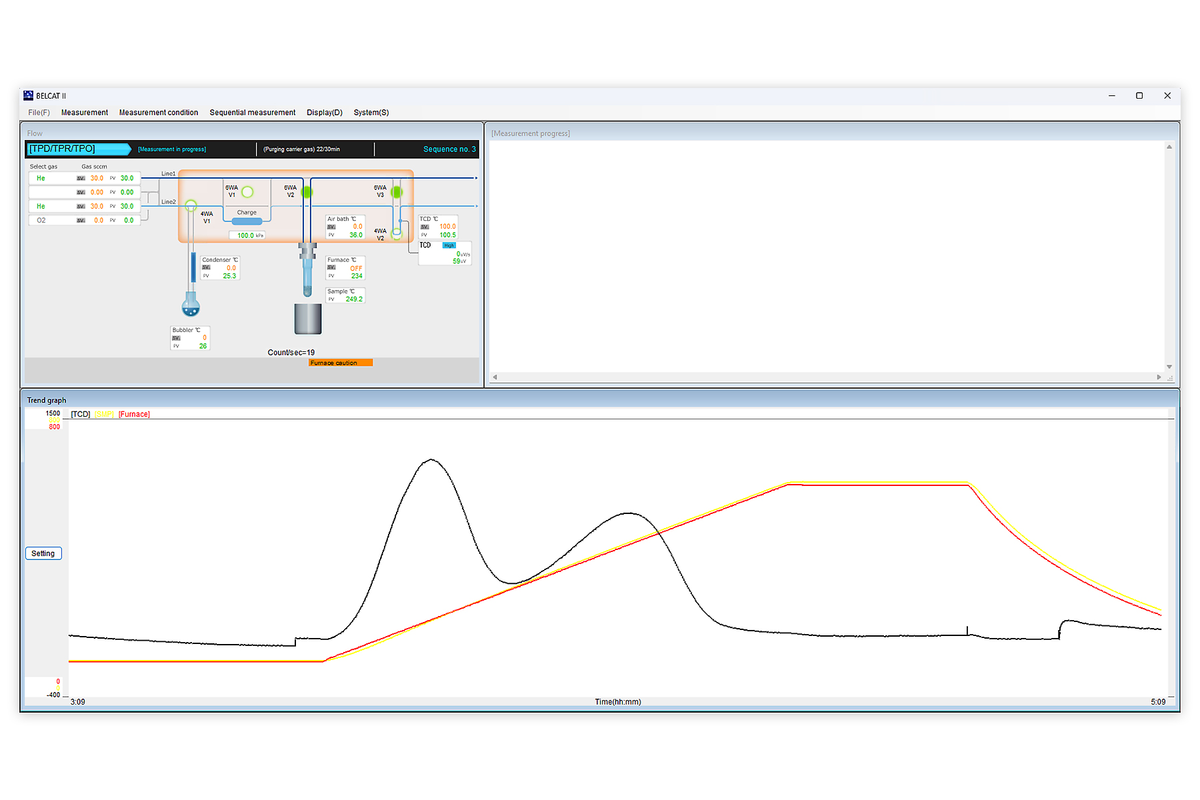
Task: Click the blue condenser column icon
Action: pos(191,267)
